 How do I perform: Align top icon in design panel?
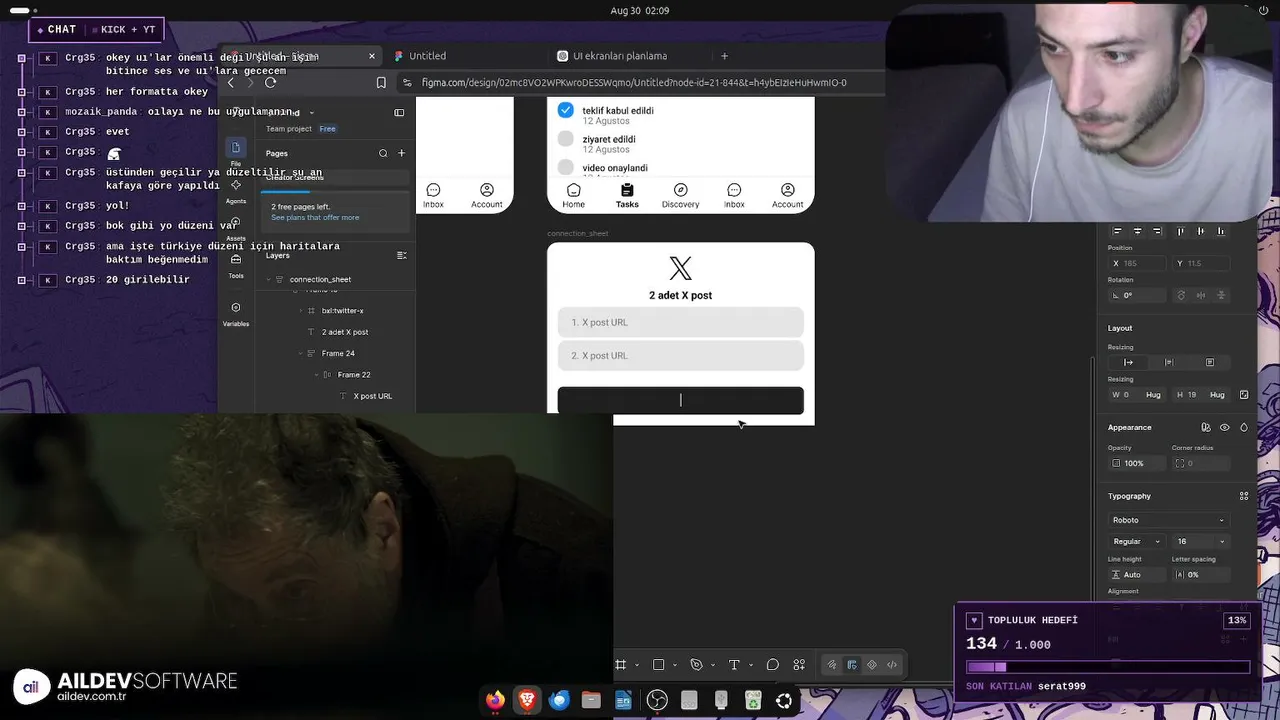tap(1181, 231)
